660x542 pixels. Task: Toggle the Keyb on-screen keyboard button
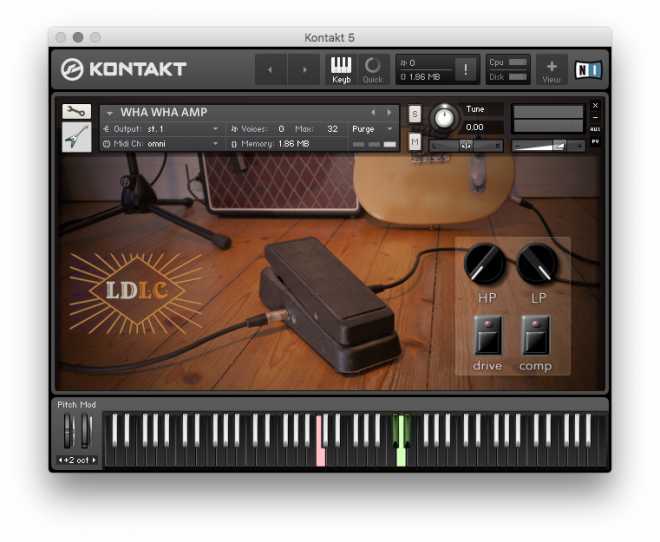(x=341, y=69)
